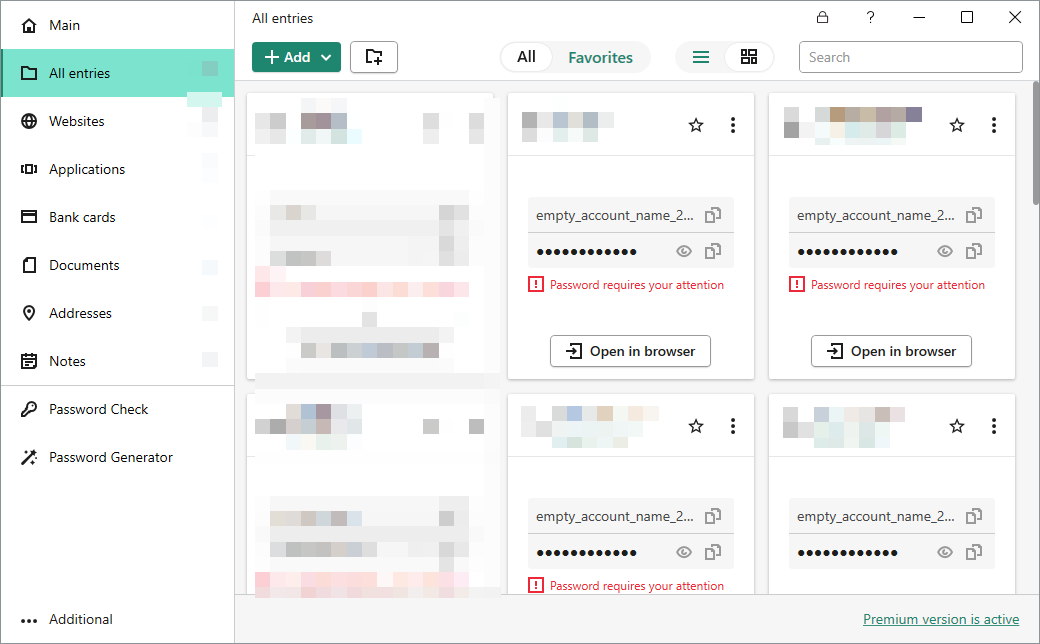
Task: Open the bottom-middle card's three-dot menu
Action: coord(733,426)
